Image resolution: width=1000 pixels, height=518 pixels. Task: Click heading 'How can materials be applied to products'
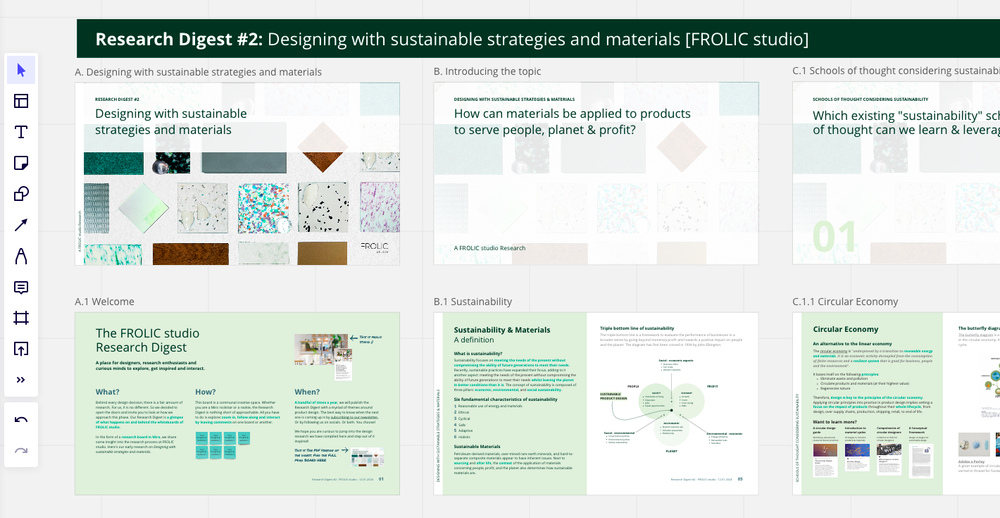point(572,114)
